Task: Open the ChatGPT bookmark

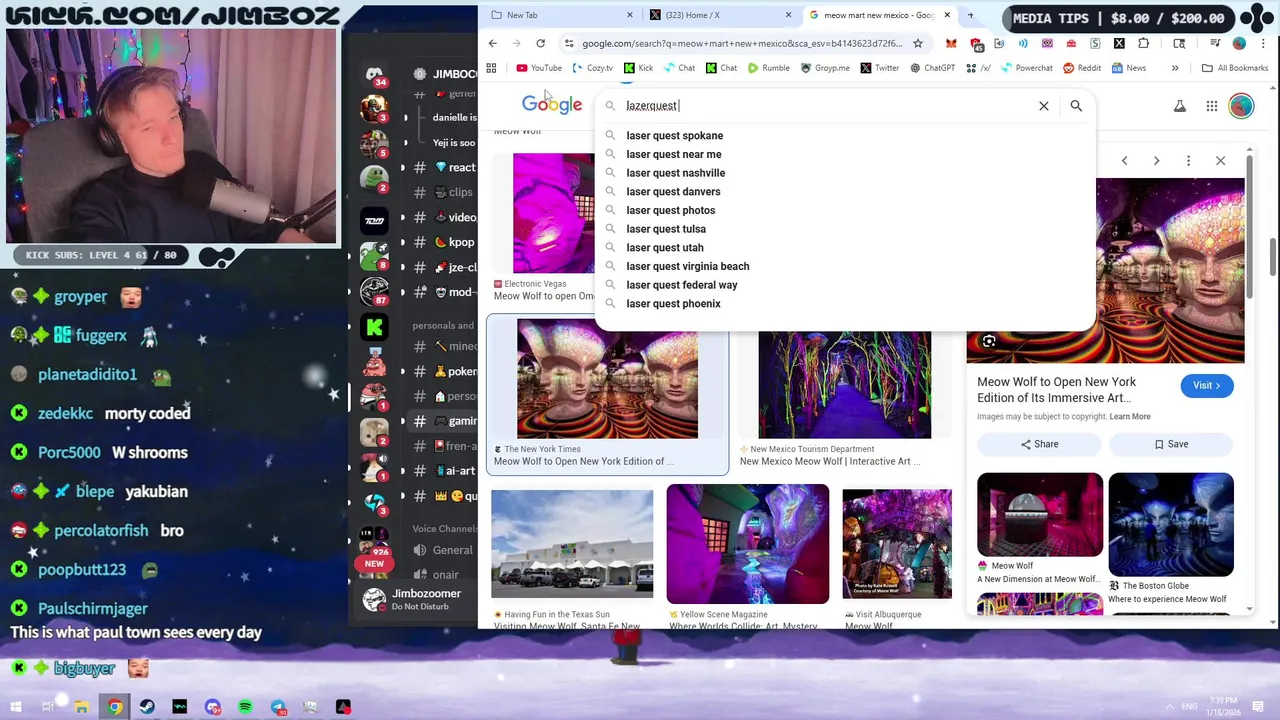Action: 932,68
